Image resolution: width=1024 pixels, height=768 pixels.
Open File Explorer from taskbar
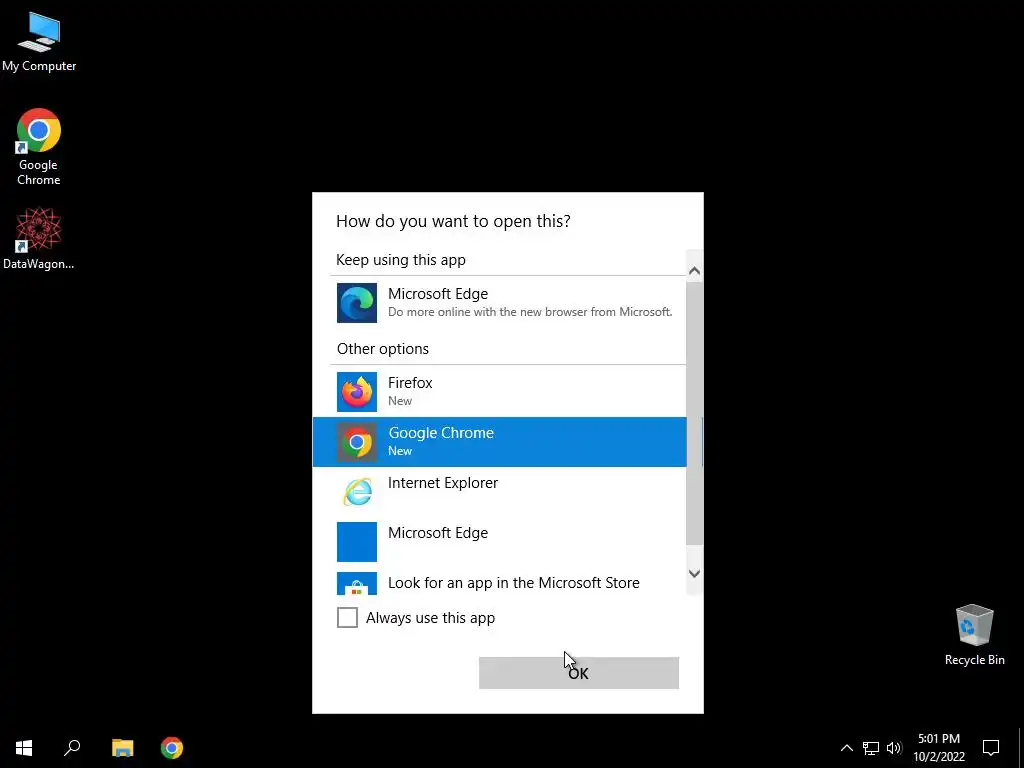(122, 748)
